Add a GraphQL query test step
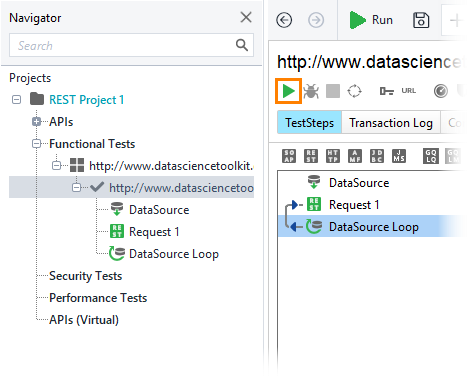 click(431, 156)
